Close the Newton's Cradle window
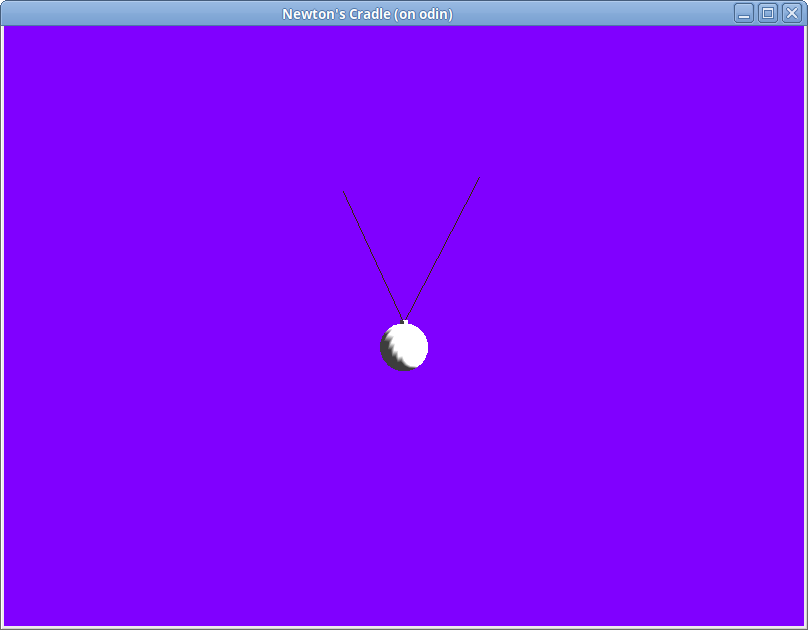Viewport: 808px width, 630px height. tap(792, 13)
